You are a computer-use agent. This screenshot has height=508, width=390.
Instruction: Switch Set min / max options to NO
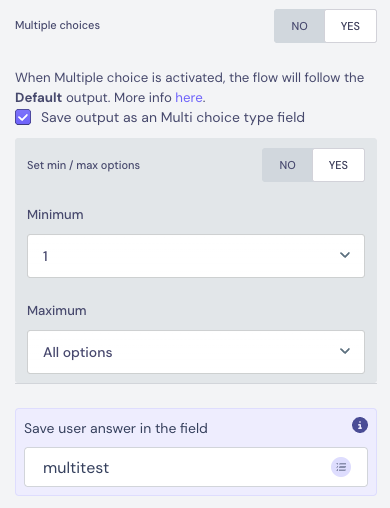[x=287, y=165]
